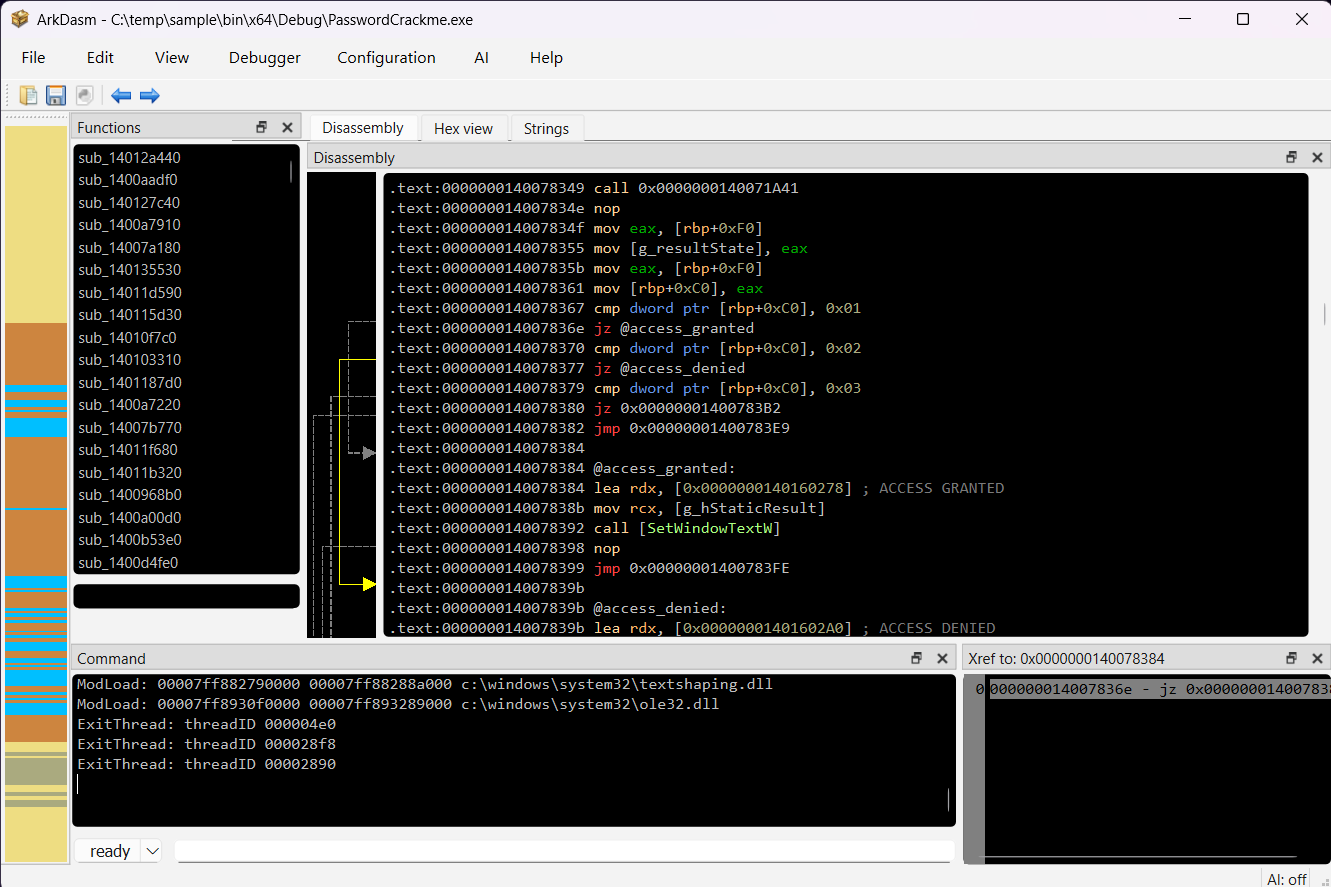
Task: Close the Xref panel
Action: 1317,658
